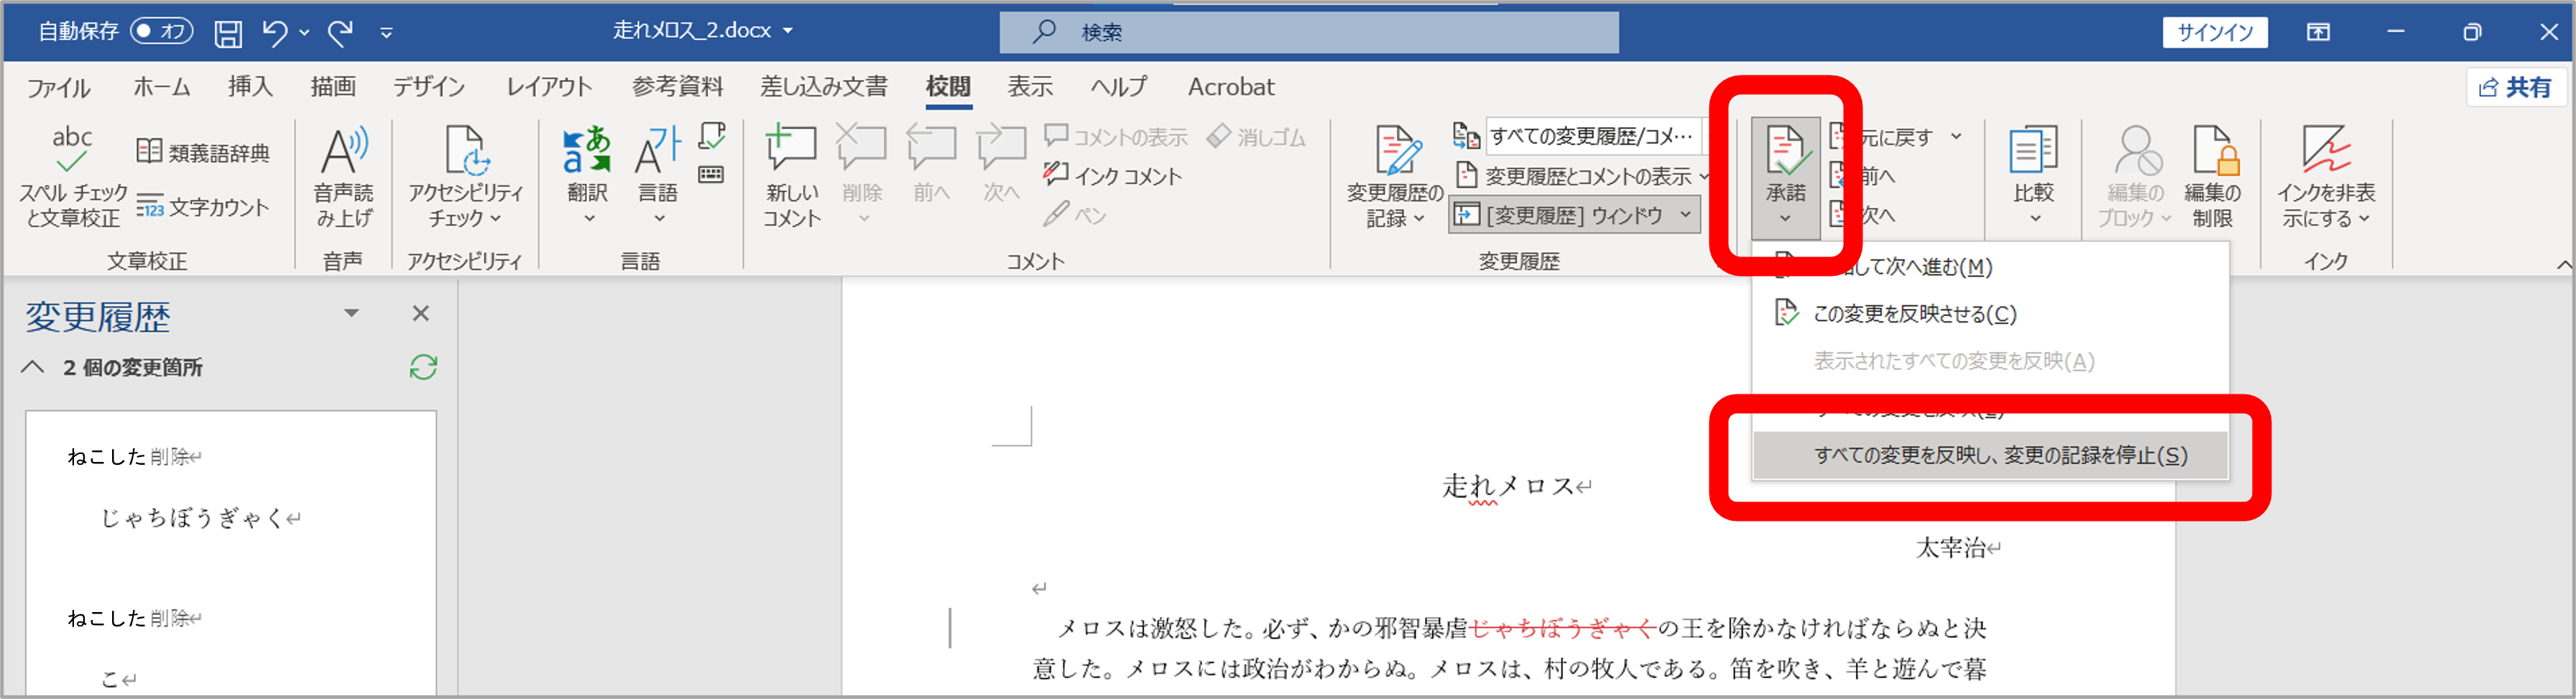Click the IME pad keyboard icon
Viewport: 2576px width, 699px height.
[x=711, y=175]
